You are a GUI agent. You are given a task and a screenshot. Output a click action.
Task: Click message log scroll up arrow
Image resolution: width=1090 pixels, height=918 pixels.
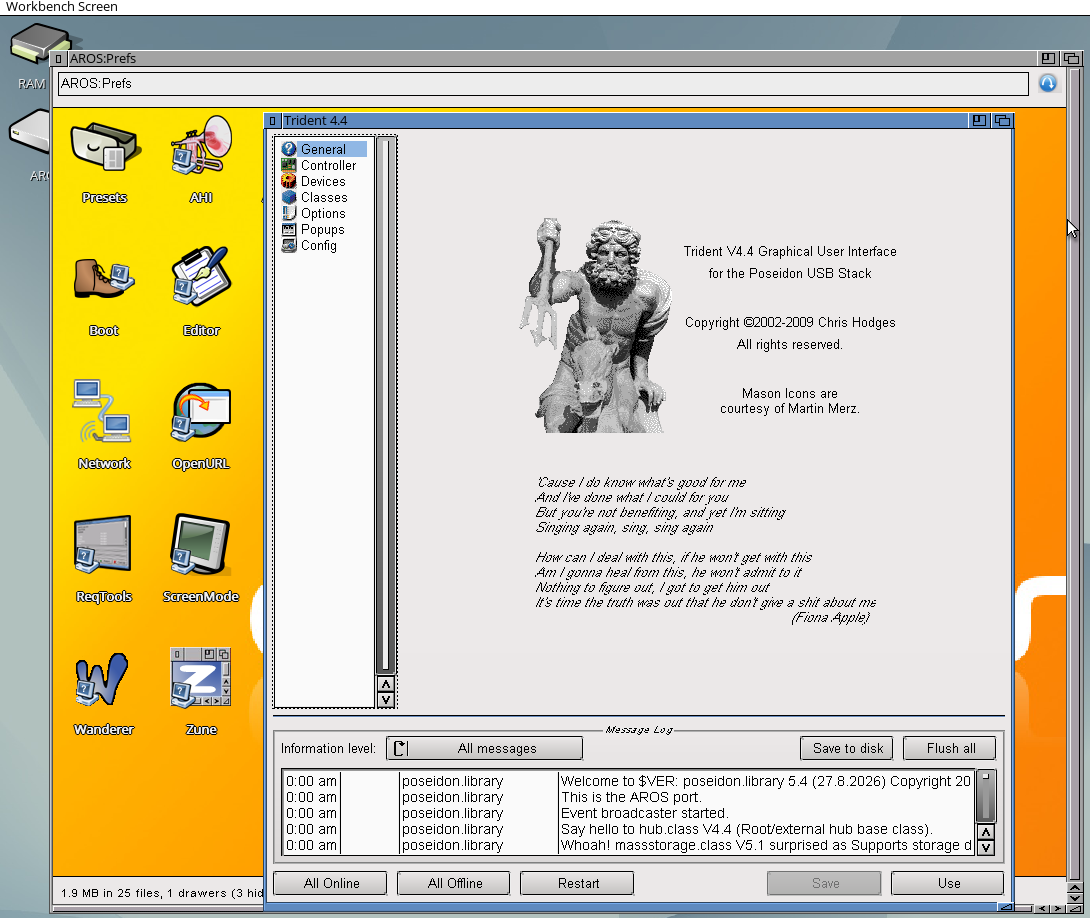(986, 832)
